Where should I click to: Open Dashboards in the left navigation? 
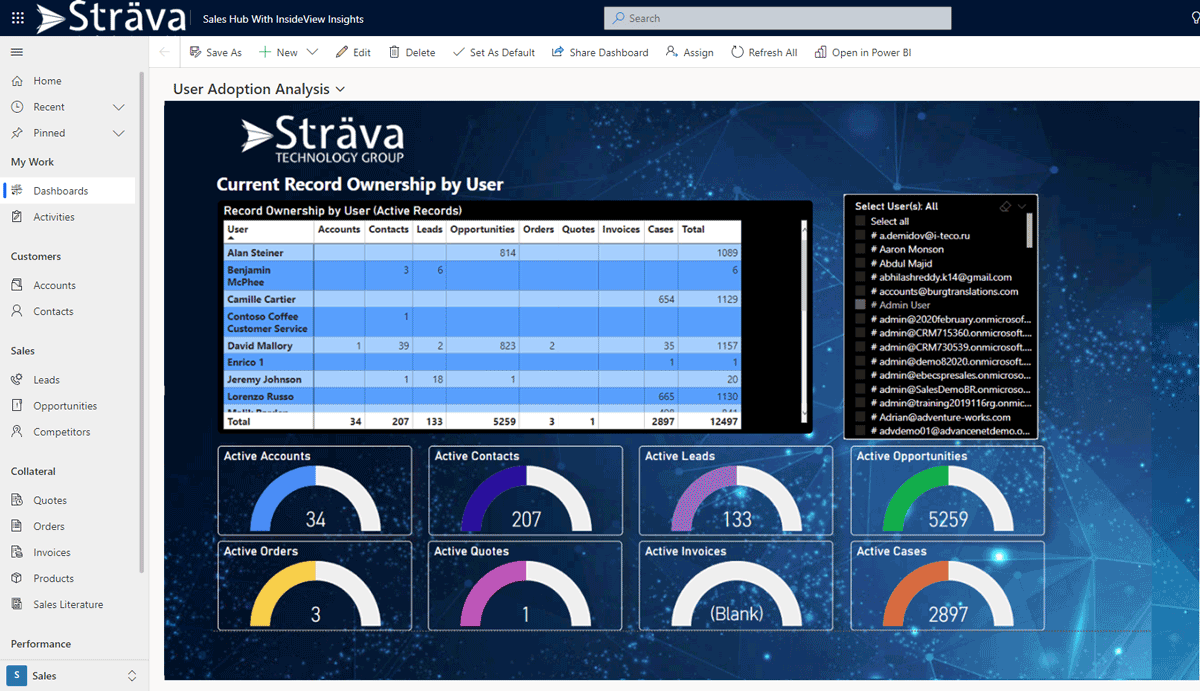pyautogui.click(x=60, y=191)
